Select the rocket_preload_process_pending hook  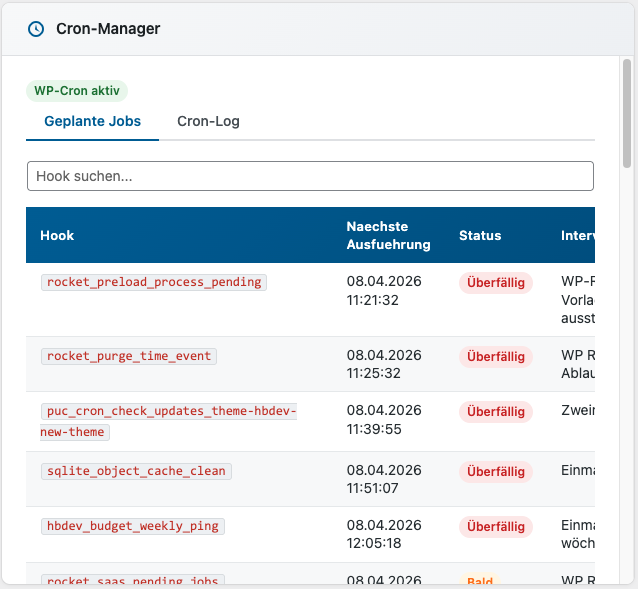point(154,282)
